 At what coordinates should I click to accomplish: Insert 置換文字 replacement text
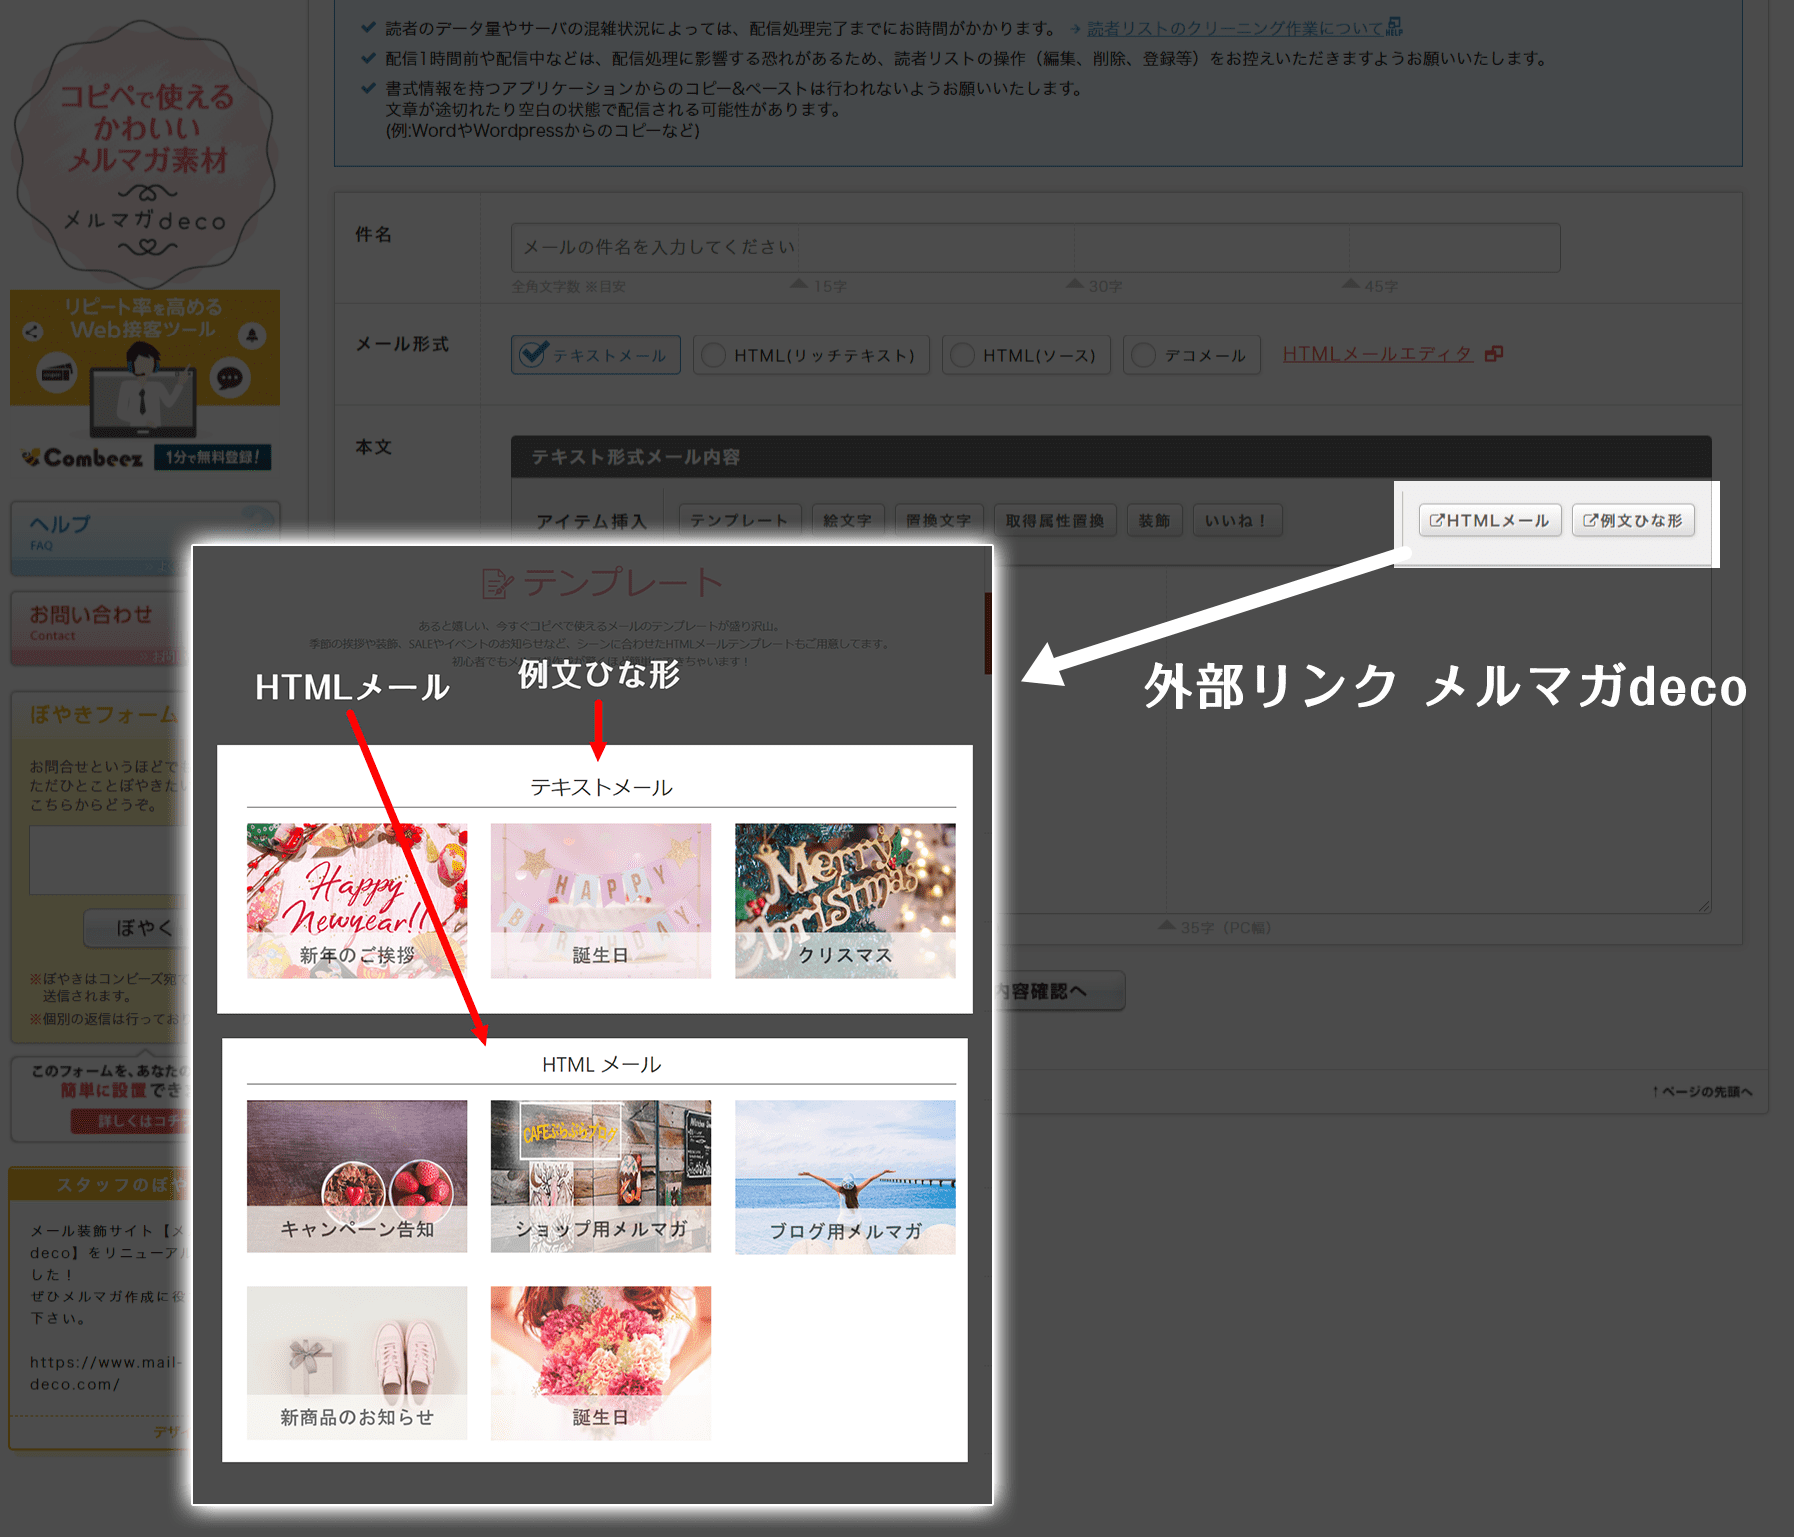pyautogui.click(x=938, y=520)
